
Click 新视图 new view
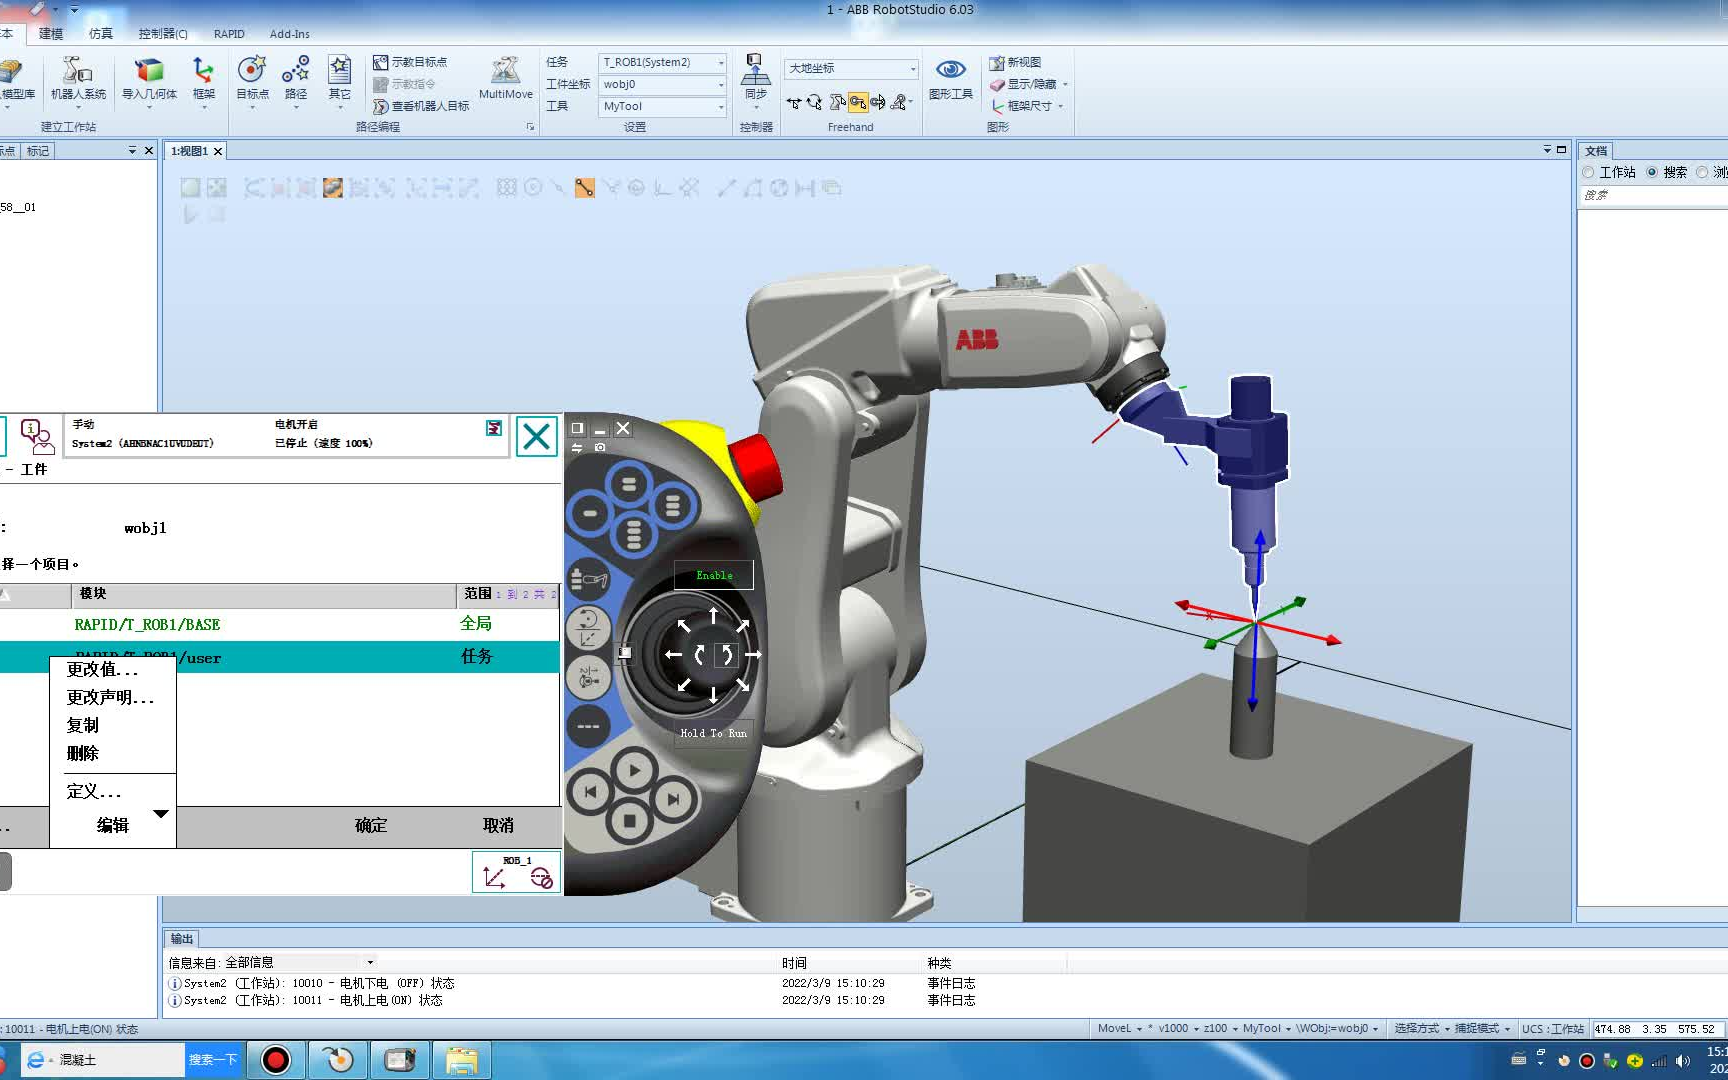click(x=1016, y=62)
